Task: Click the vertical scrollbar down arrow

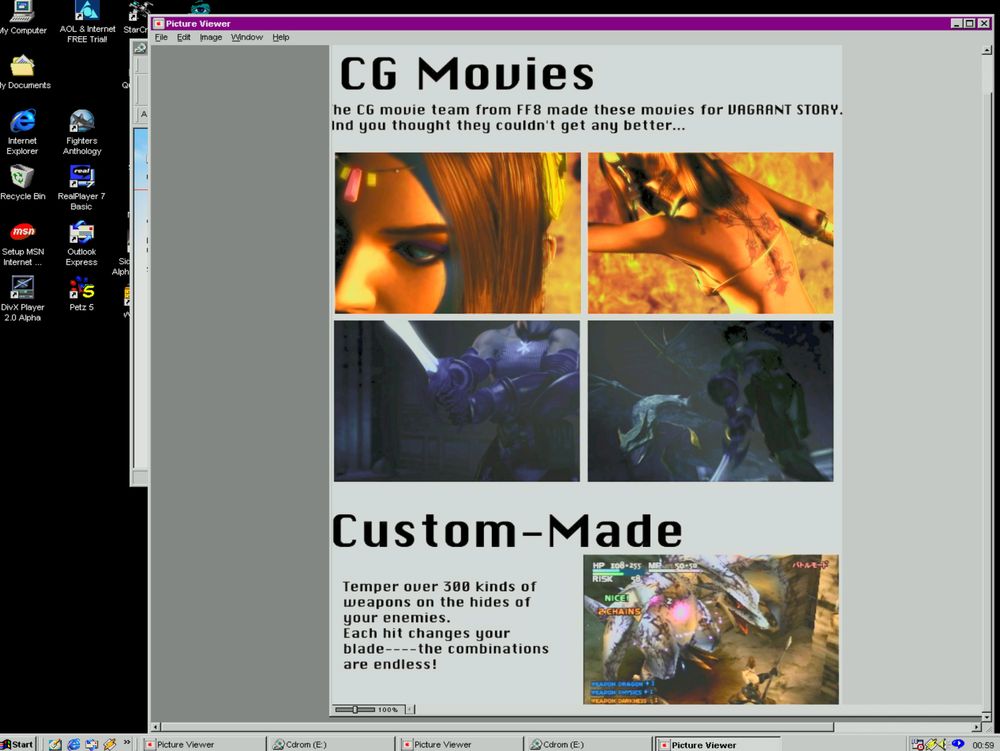Action: pyautogui.click(x=987, y=715)
